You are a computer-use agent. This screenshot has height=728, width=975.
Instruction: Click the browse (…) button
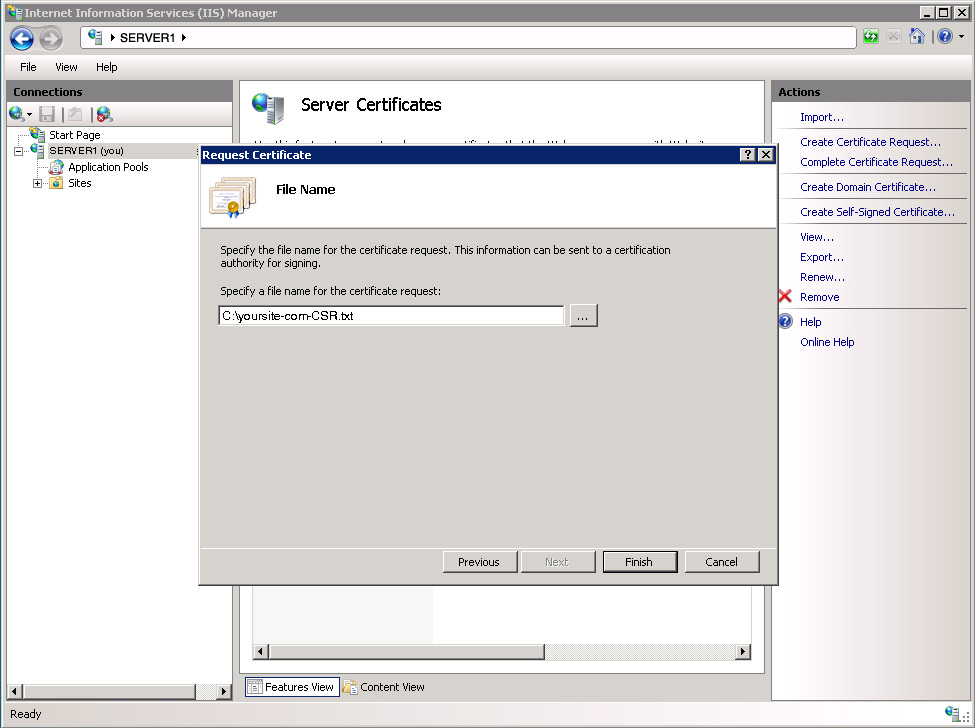583,315
